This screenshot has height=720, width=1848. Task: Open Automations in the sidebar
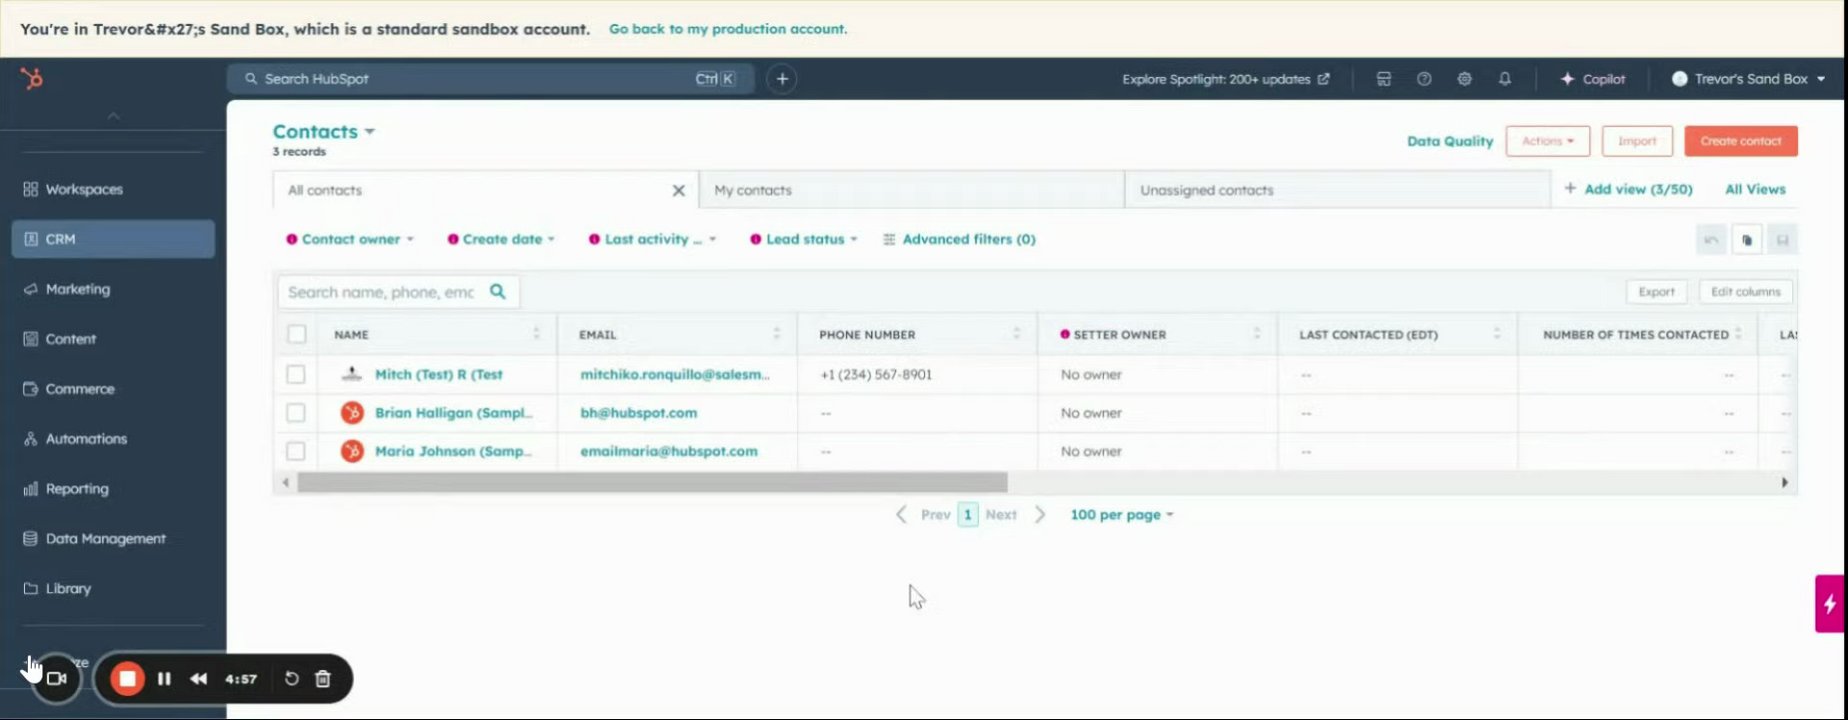[113, 439]
